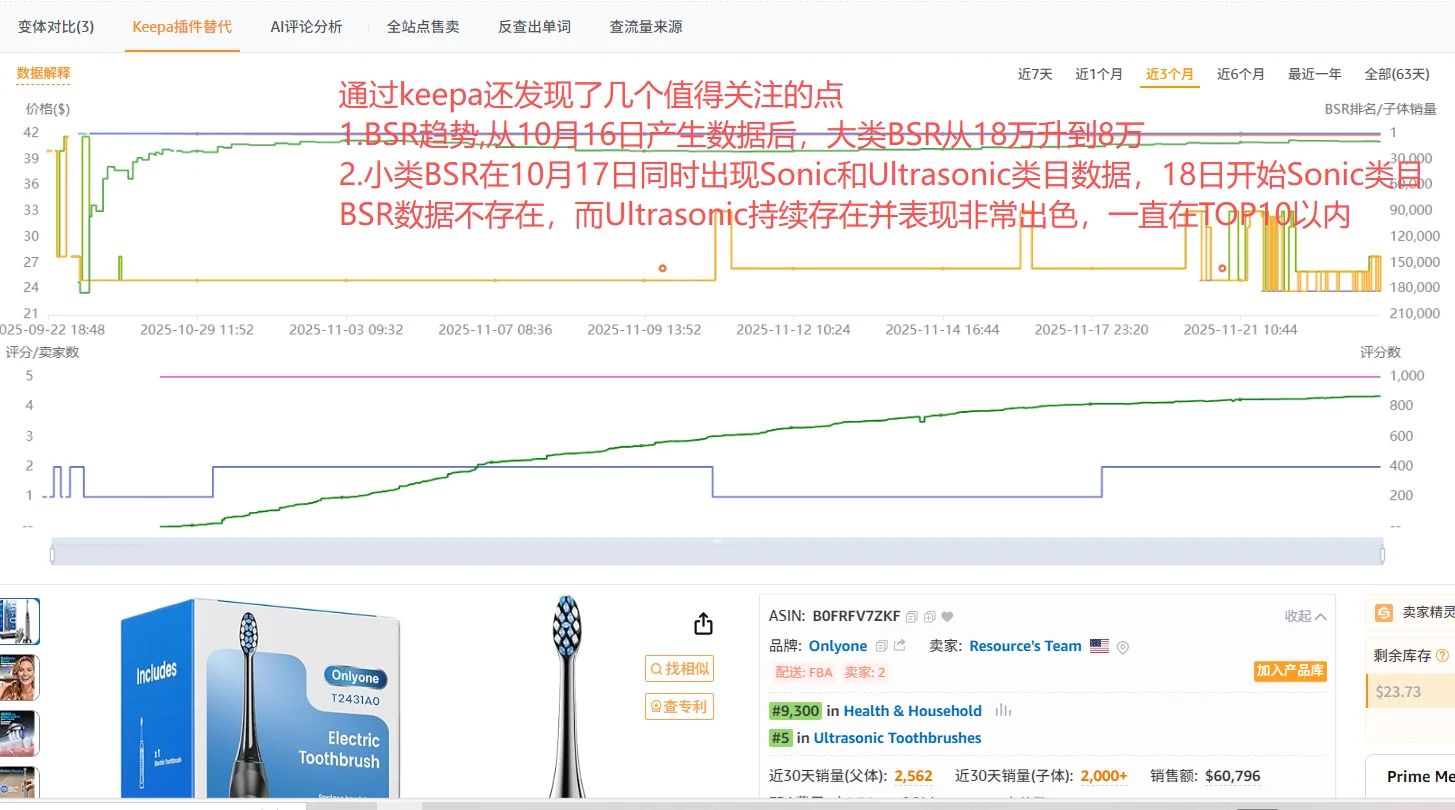Viewport: 1455px width, 810px height.
Task: Copy brand name Onlyone via copy icon
Action: pos(882,646)
